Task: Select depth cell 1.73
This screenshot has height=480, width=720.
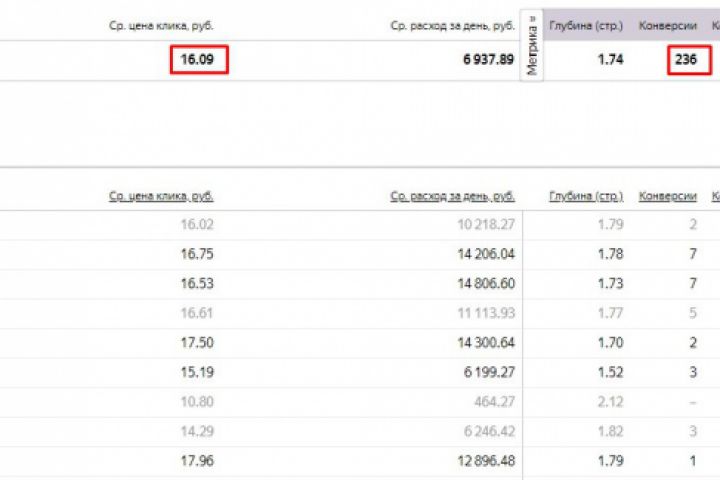Action: 610,283
